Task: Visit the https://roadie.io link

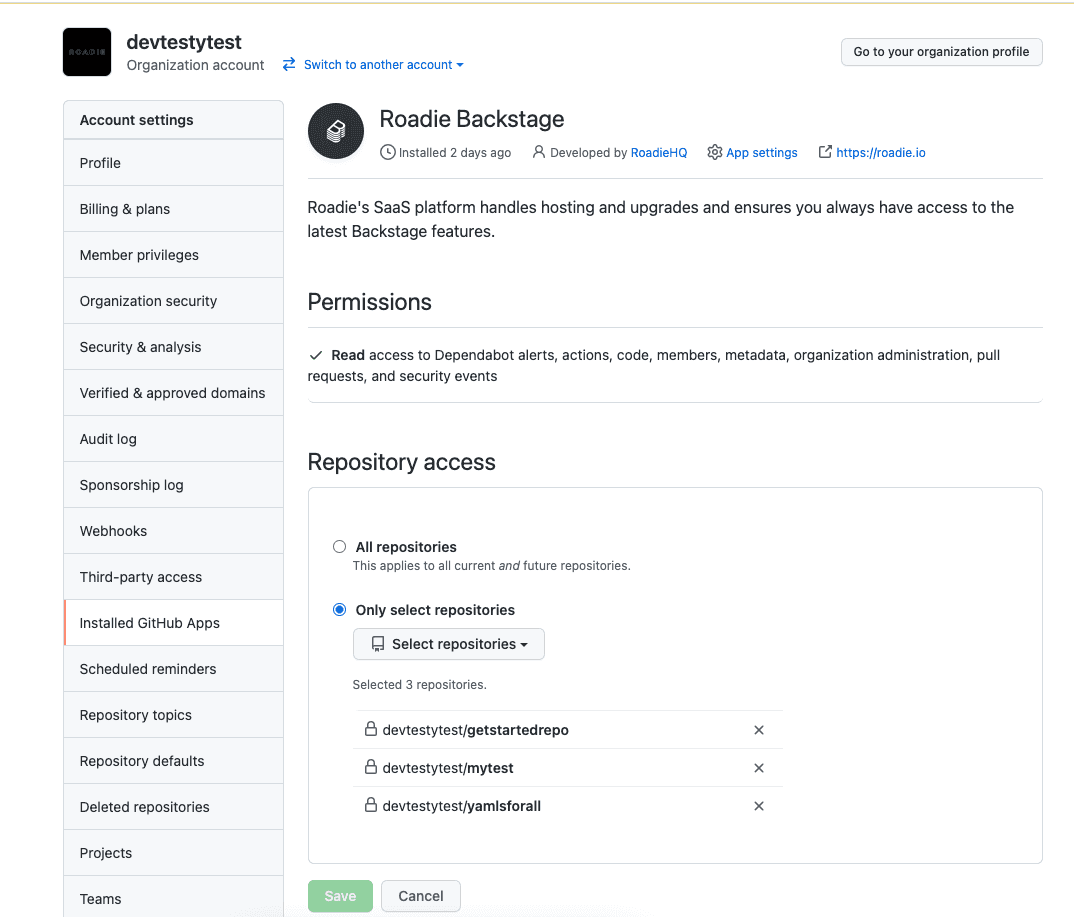Action: (x=881, y=153)
